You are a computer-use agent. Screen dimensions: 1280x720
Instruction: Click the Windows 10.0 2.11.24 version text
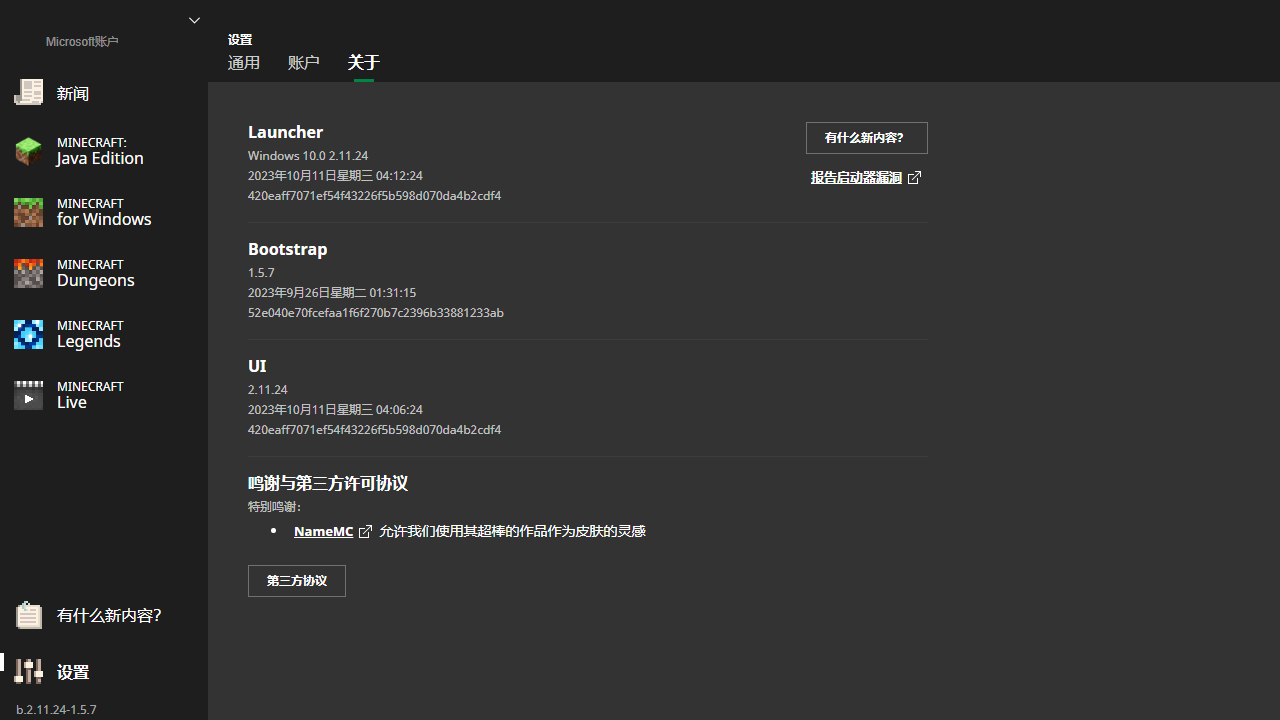[x=308, y=156]
